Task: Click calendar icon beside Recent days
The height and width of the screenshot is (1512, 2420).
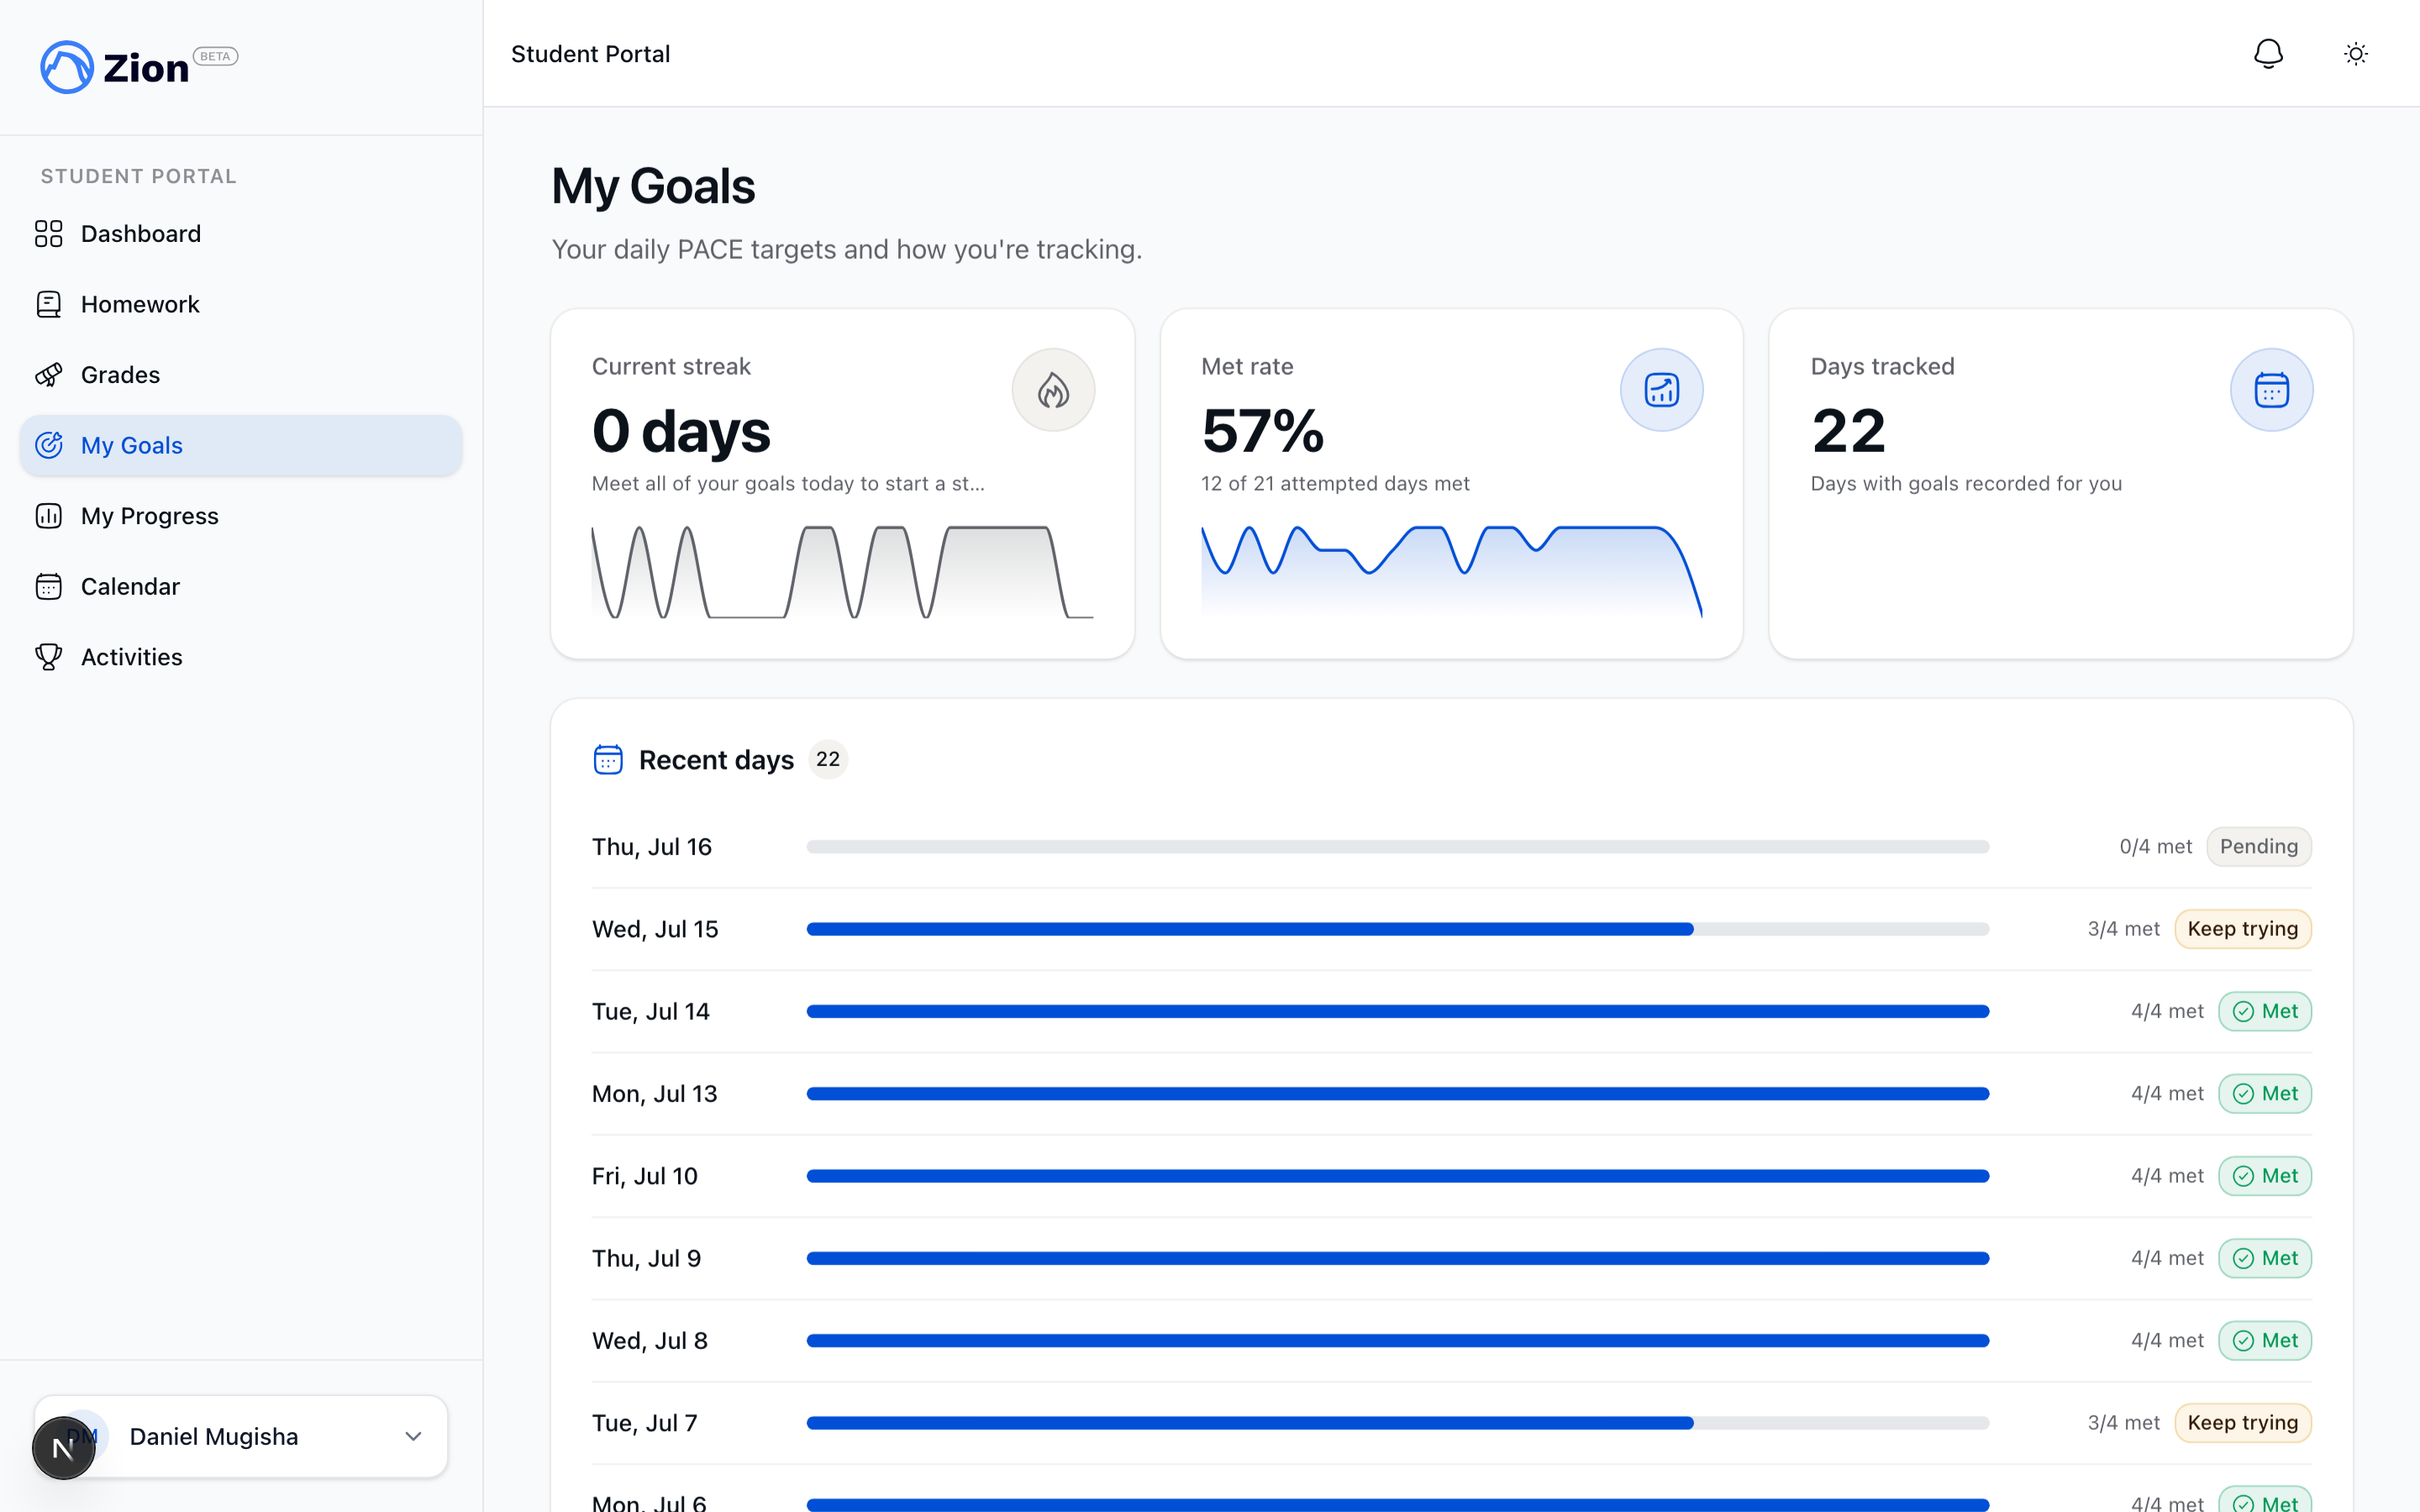Action: (608, 760)
